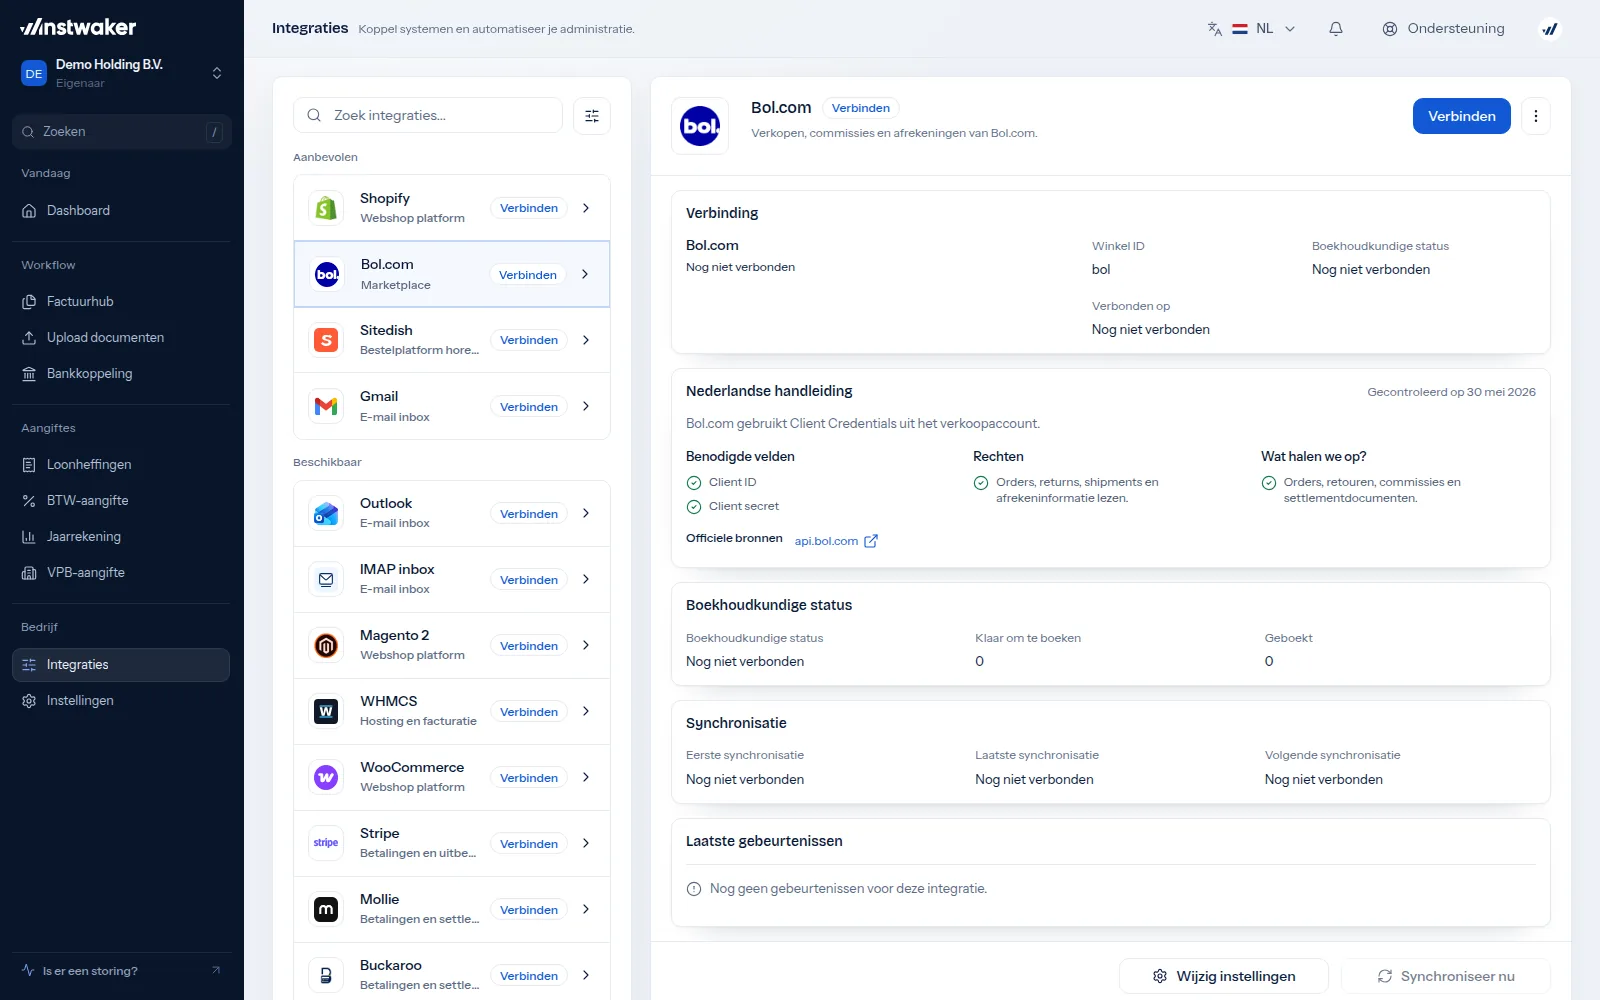Expand the WooCommerce row chevron

tap(586, 777)
